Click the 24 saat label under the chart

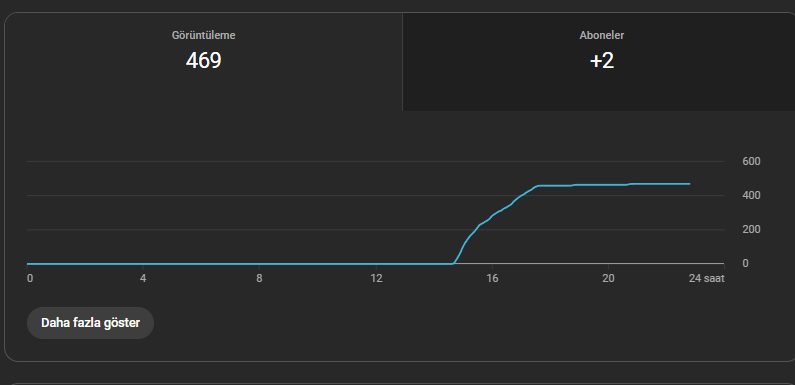point(706,278)
